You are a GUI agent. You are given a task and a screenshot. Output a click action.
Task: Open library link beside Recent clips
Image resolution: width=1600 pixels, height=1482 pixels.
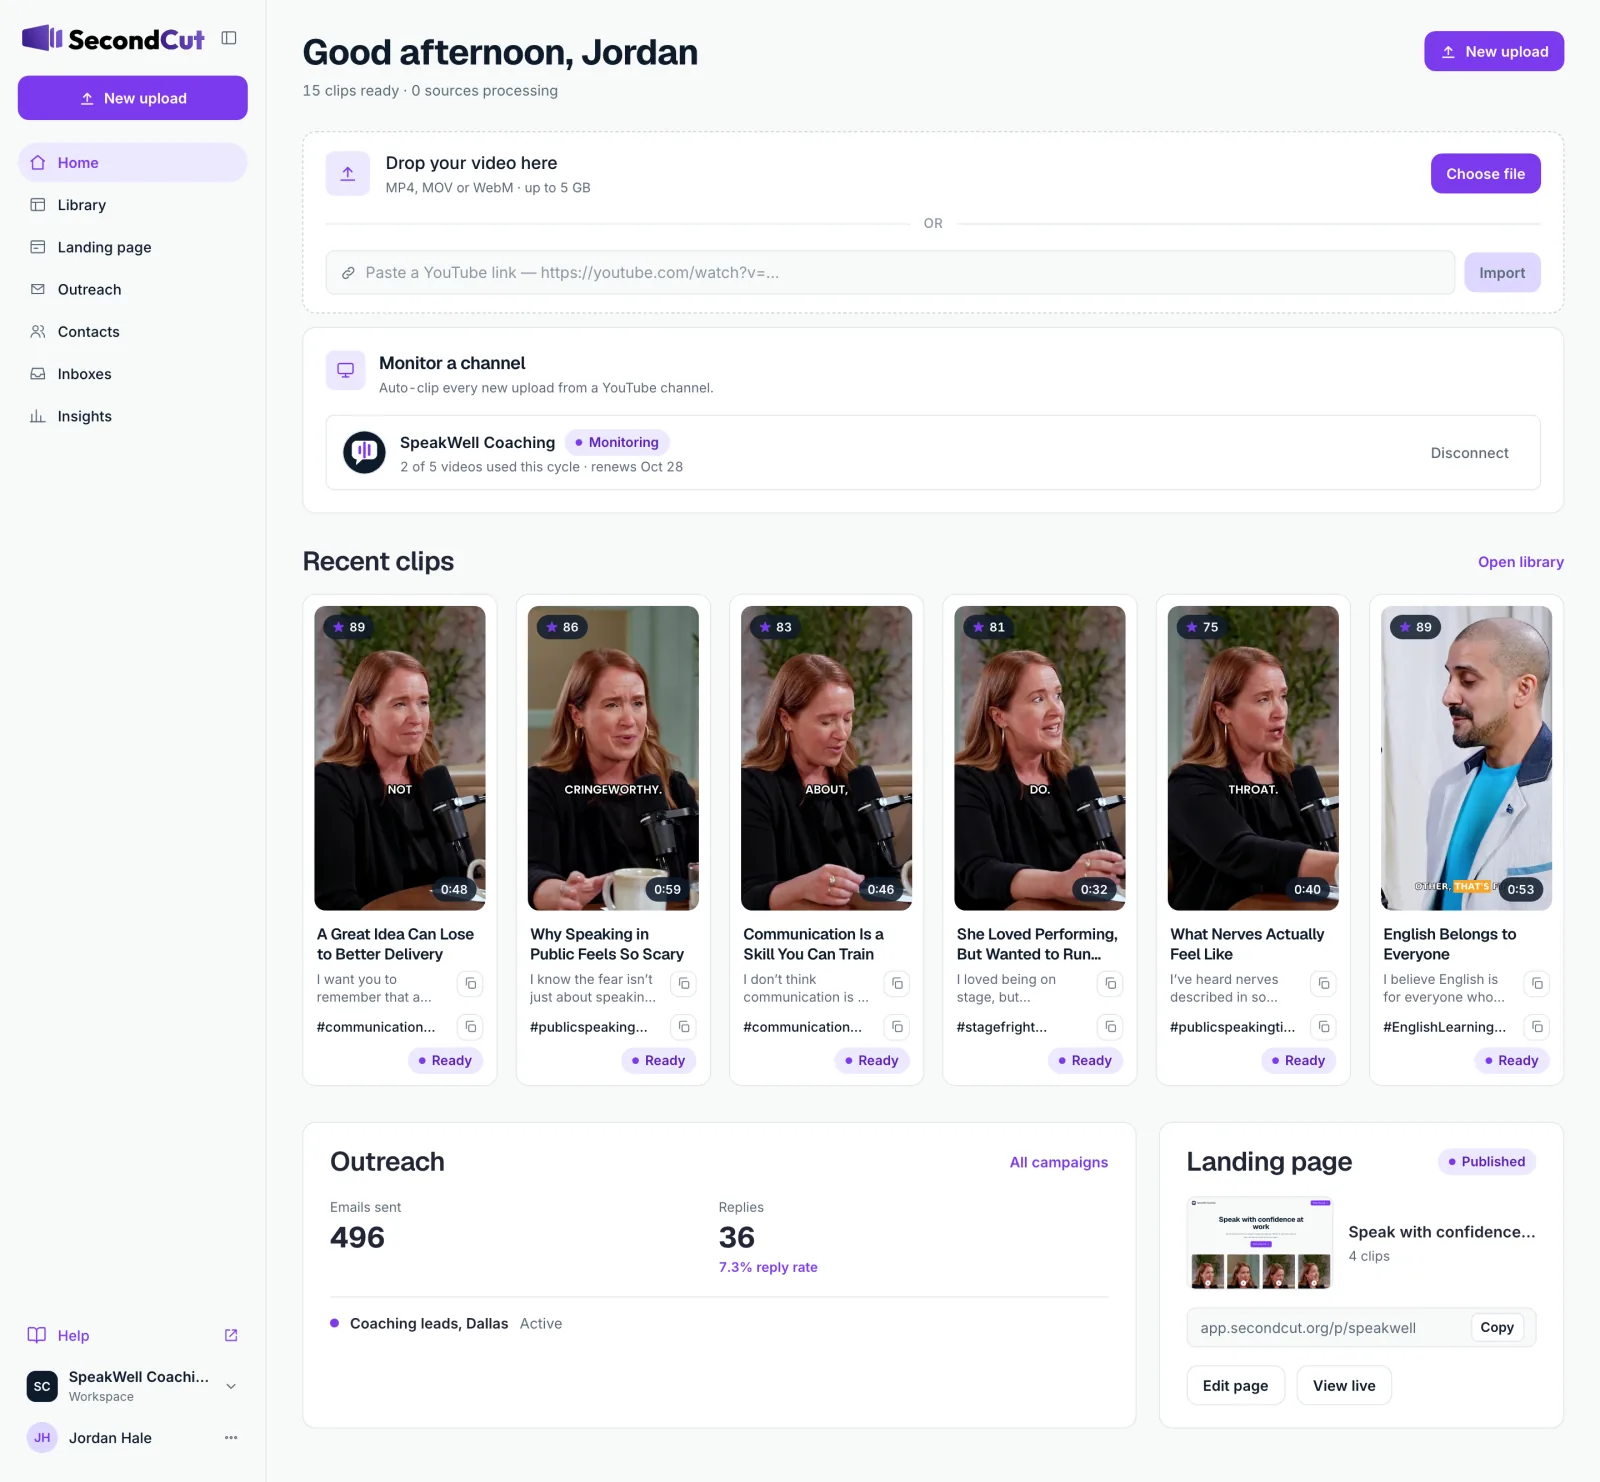coord(1520,562)
